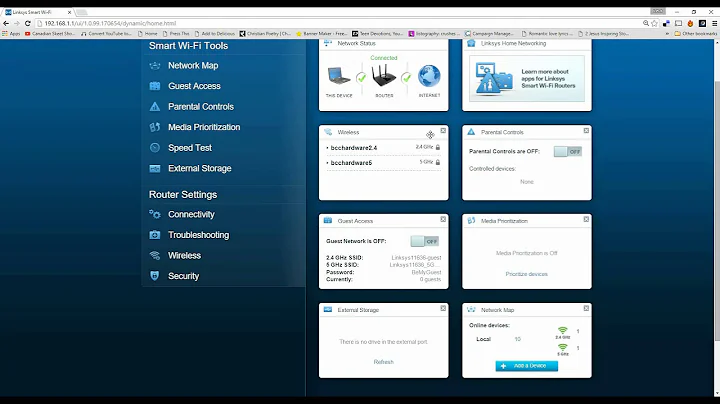Select the Linksys Smart Wi-Fi browser tab
The width and height of the screenshot is (720, 404).
point(38,12)
